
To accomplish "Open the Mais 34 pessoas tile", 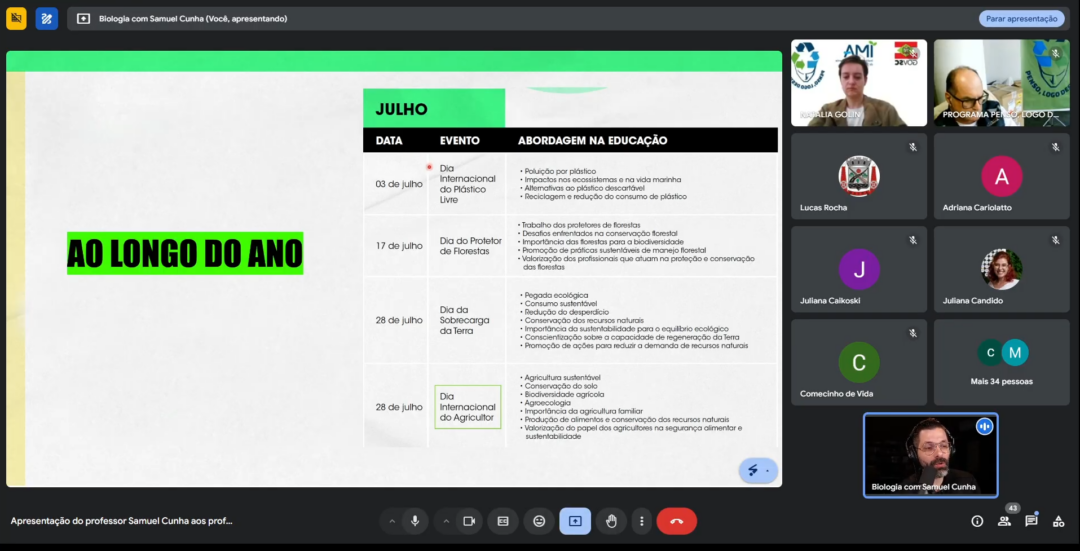I will click(1001, 362).
